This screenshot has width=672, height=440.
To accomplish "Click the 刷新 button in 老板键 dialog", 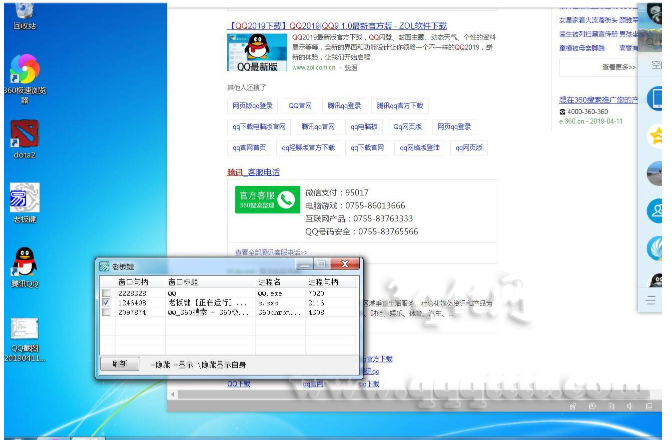I will (x=120, y=364).
